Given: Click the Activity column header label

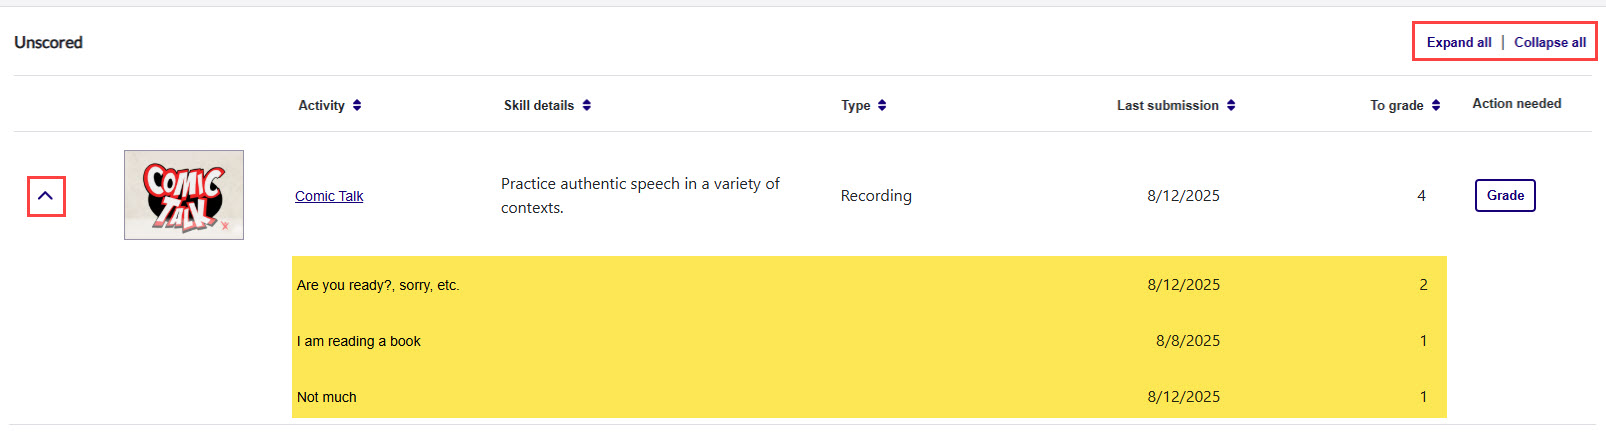Looking at the screenshot, I should coord(321,106).
